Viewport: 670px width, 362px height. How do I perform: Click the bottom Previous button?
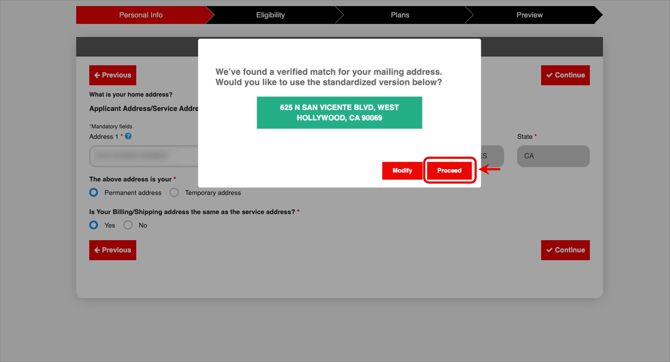point(113,250)
